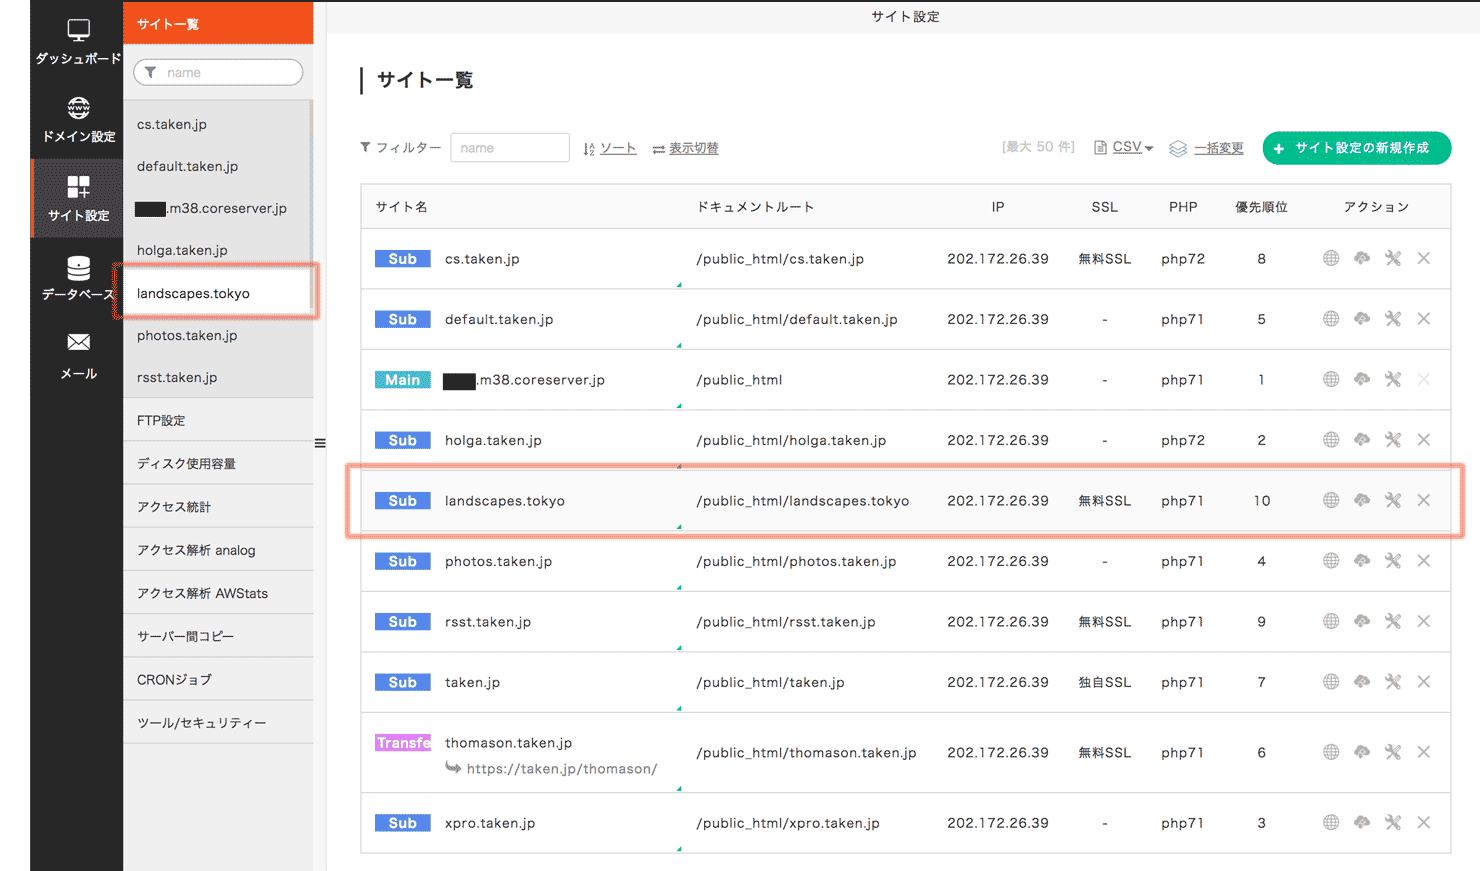
Task: Select photos.taken.jp in the sidebar
Action: [x=218, y=335]
